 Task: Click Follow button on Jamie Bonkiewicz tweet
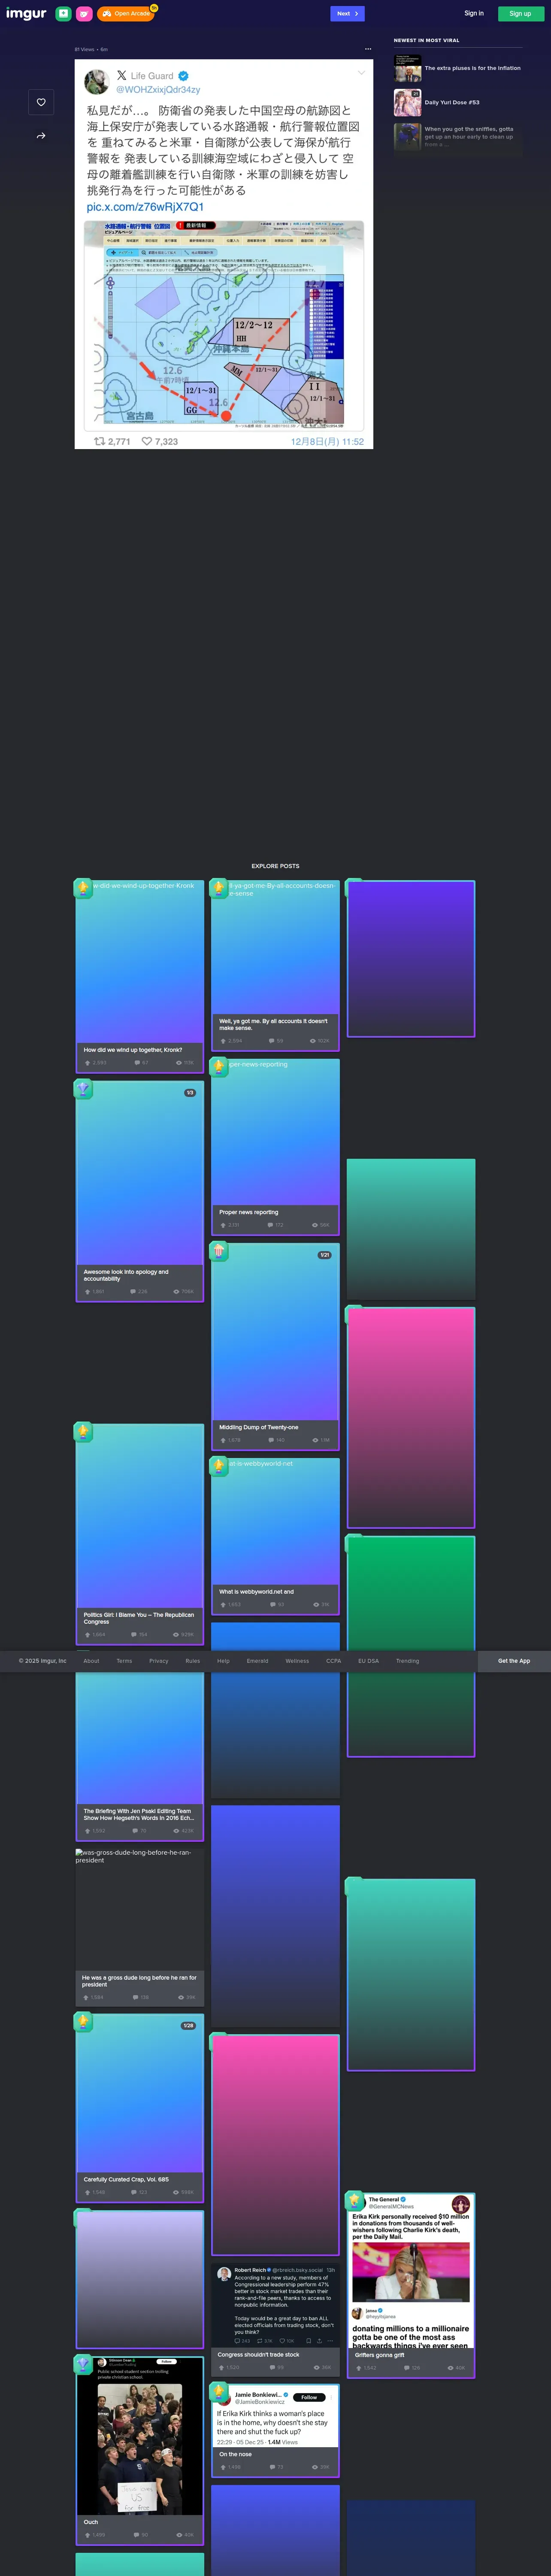coord(309,2397)
